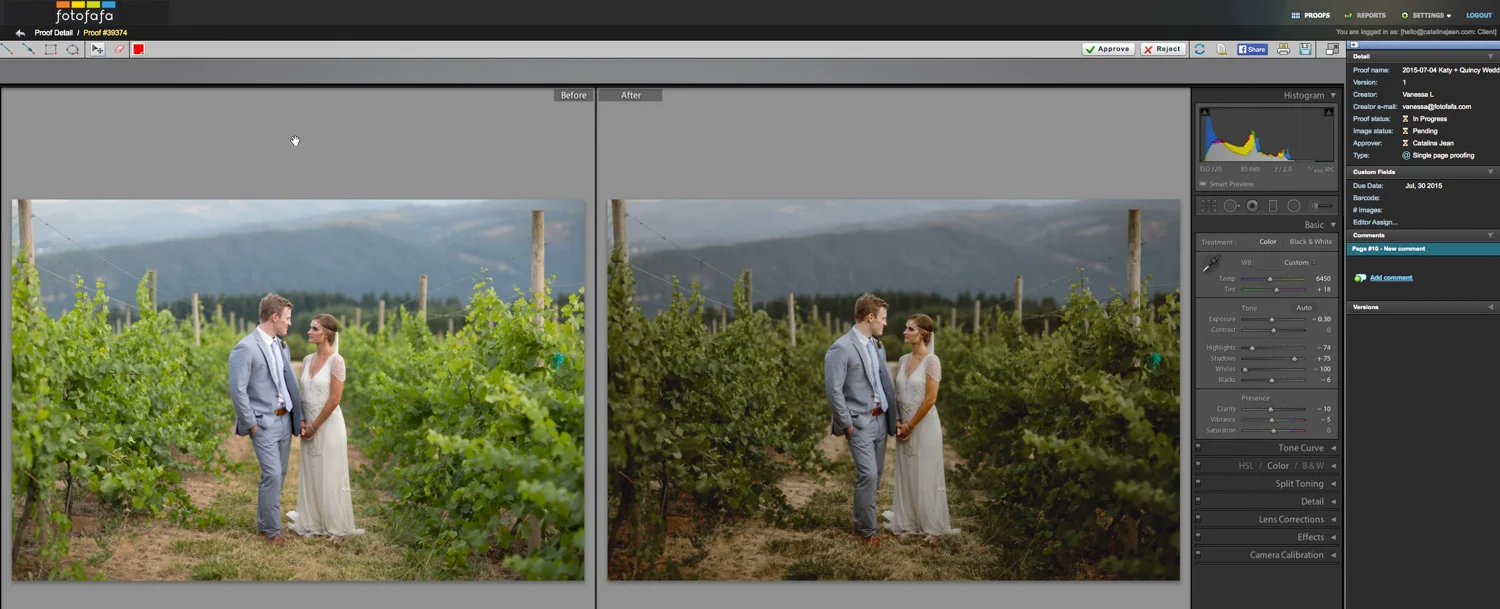Click the LOGOUT link

click(1479, 15)
